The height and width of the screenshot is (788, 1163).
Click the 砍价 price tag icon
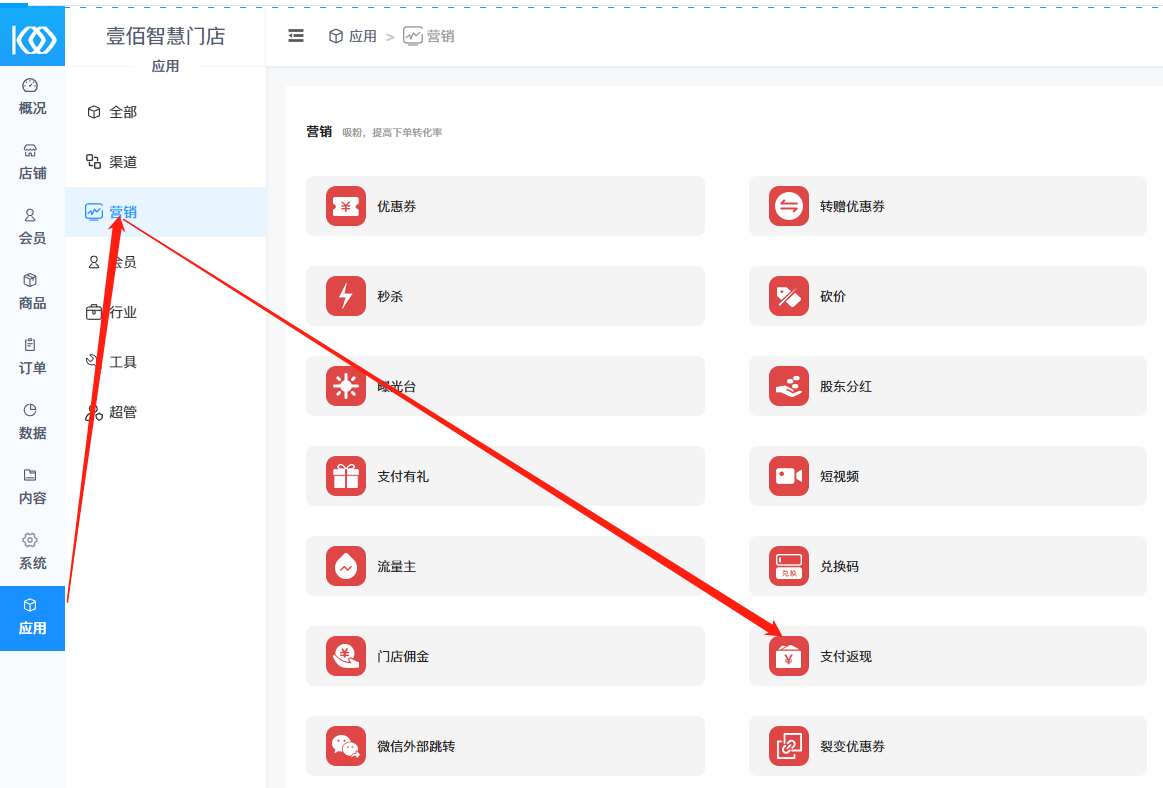[x=789, y=296]
